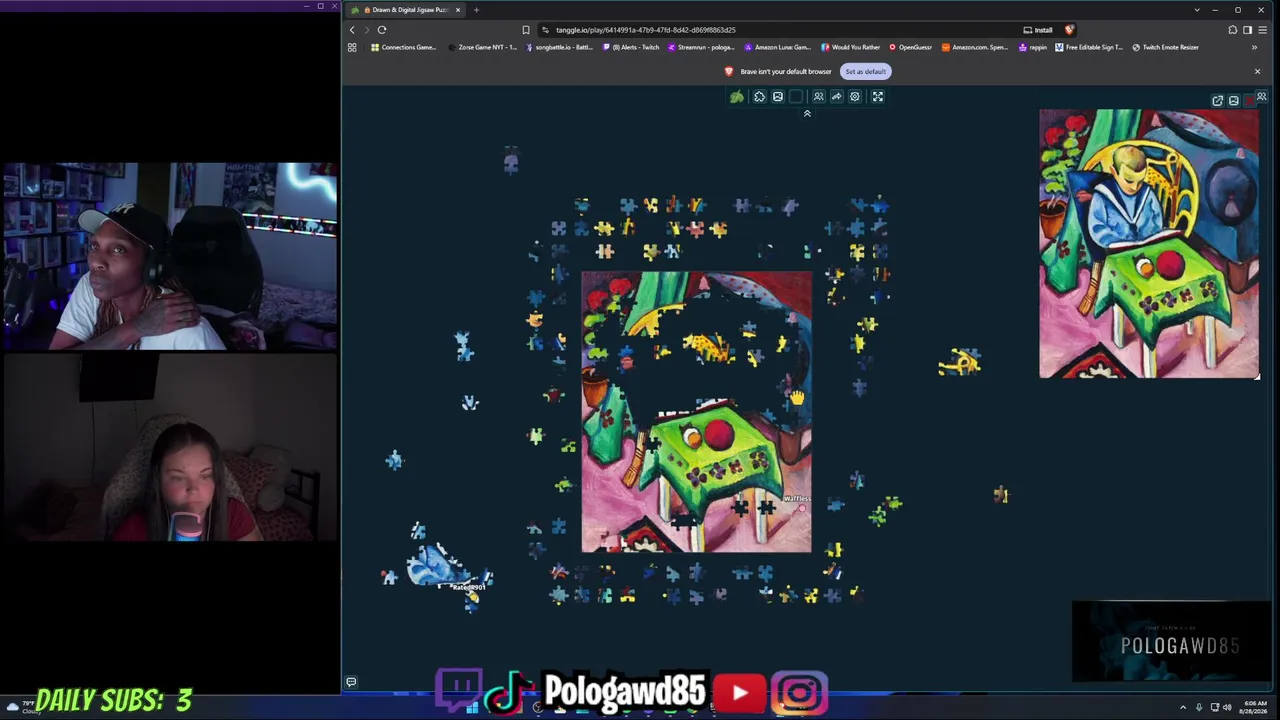Open the participants icon at the far right
The image size is (1280, 720).
point(1262,97)
